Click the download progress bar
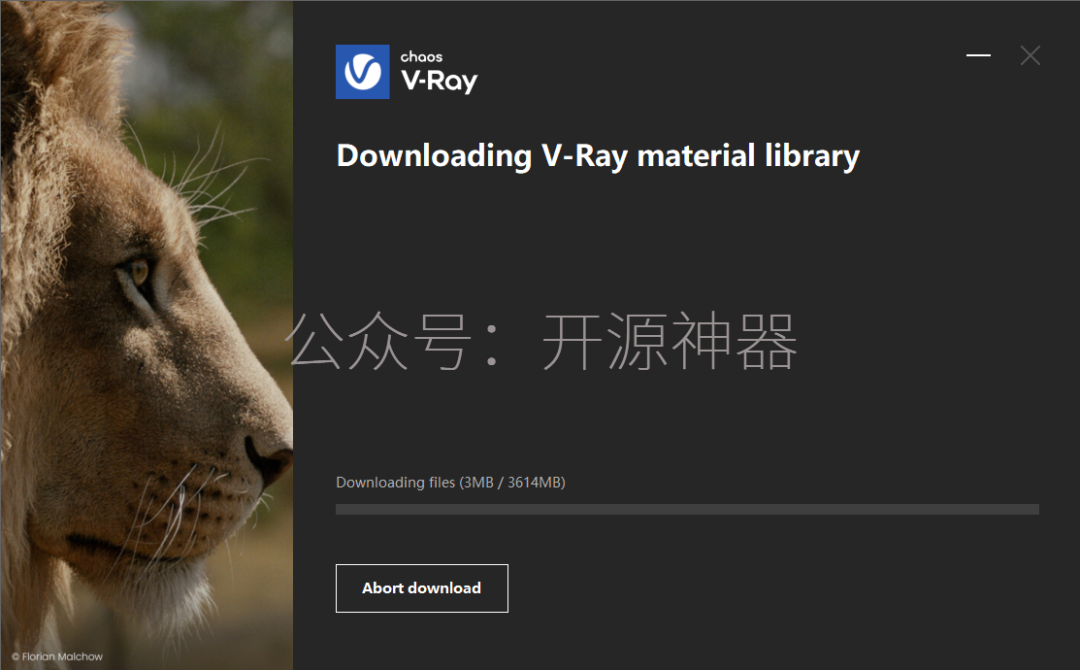The width and height of the screenshot is (1080, 670). click(687, 509)
